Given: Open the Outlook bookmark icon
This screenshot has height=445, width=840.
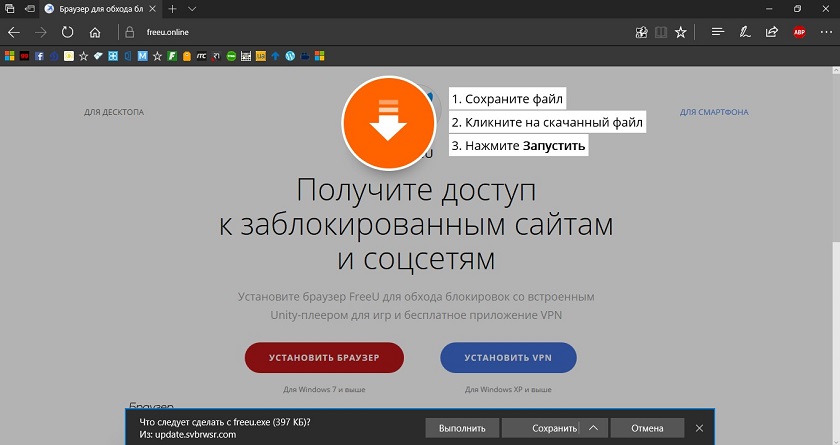Looking at the screenshot, I should [128, 56].
